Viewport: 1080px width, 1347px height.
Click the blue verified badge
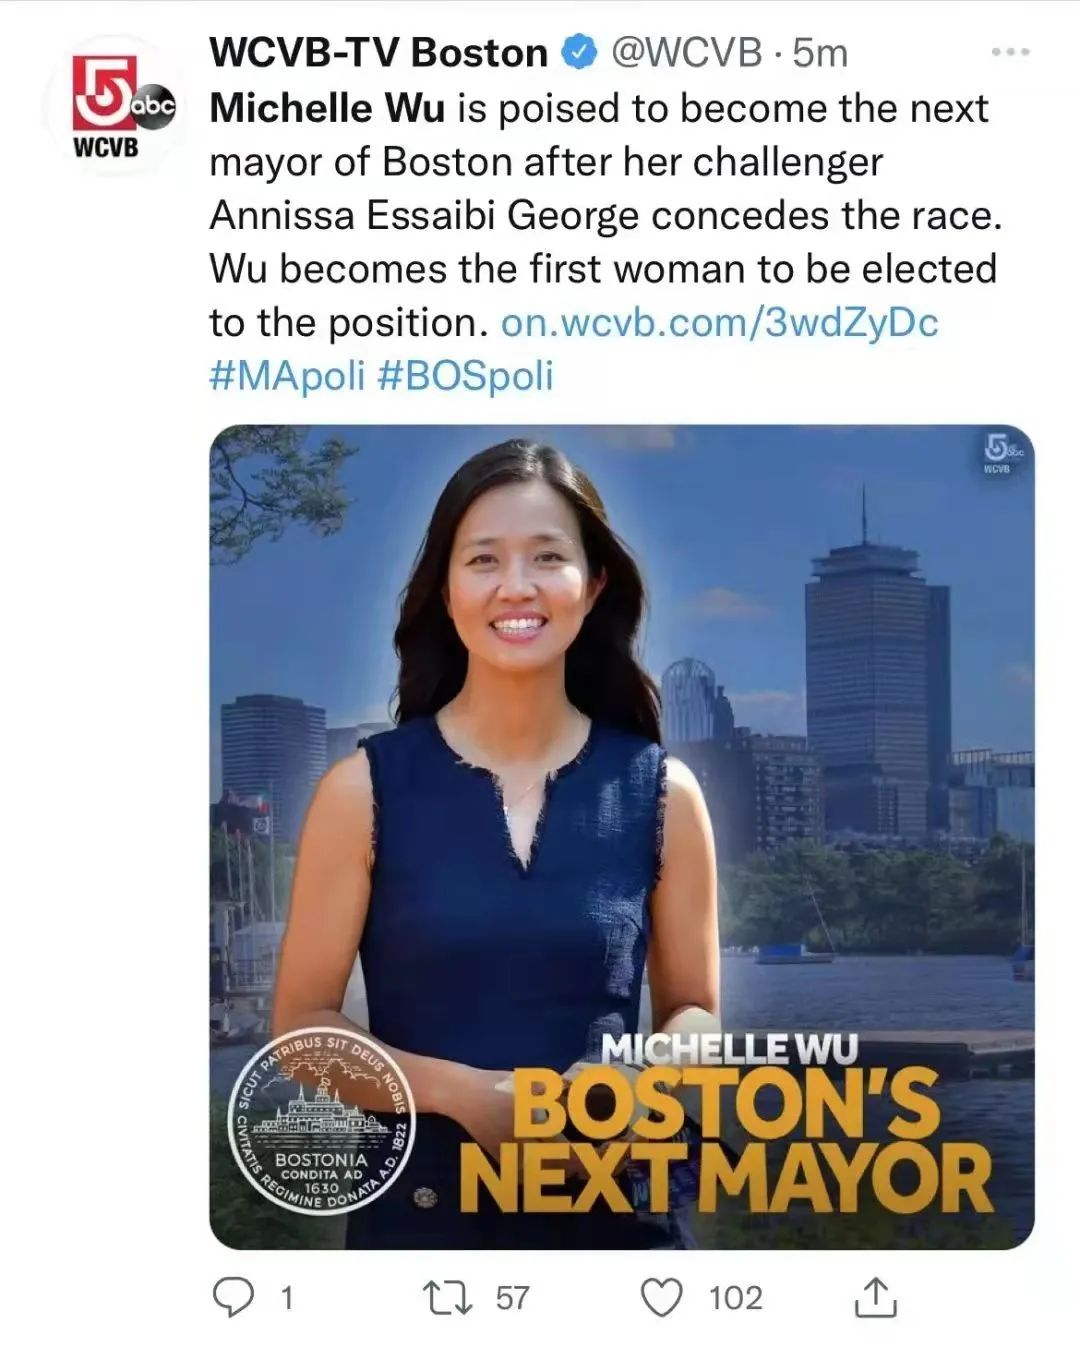click(x=579, y=52)
